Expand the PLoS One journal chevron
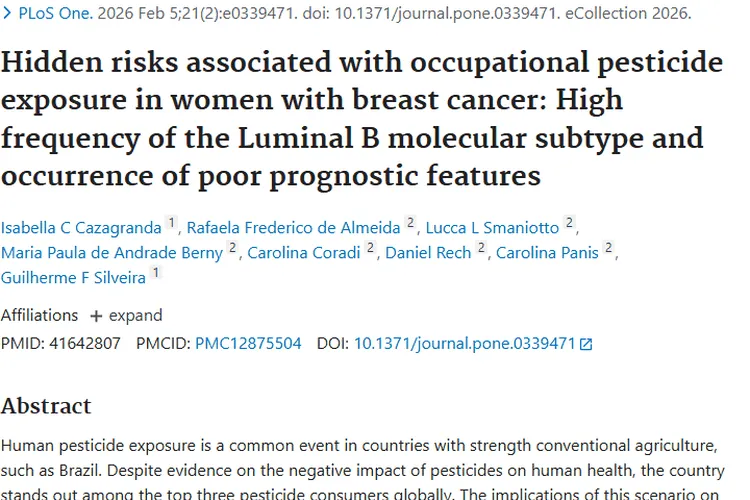Image resolution: width=750 pixels, height=500 pixels. 7,14
